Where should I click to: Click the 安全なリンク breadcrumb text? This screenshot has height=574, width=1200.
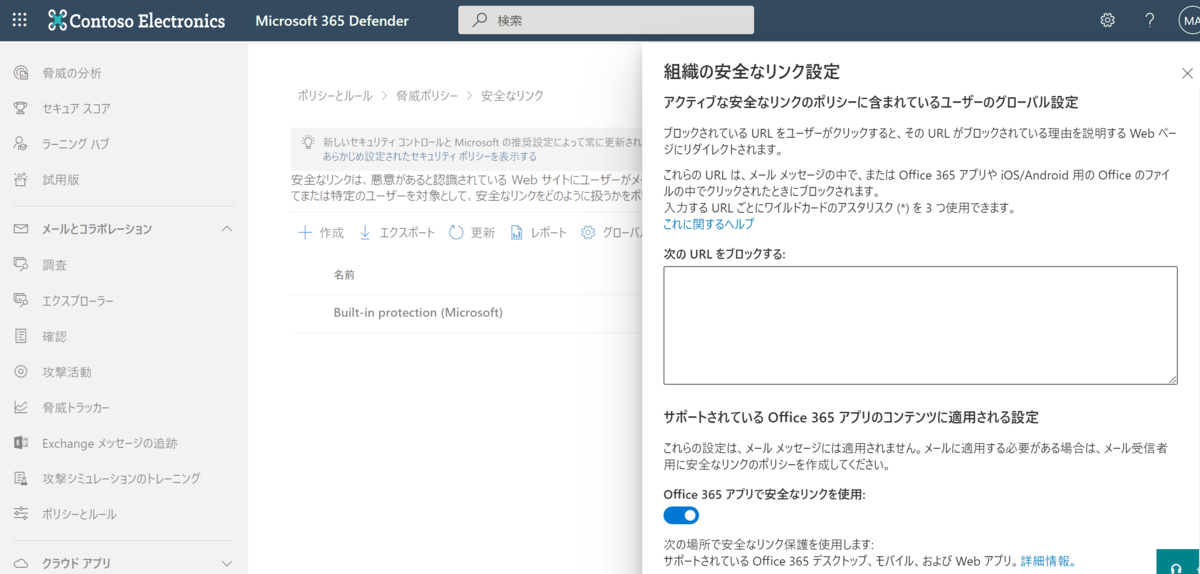(512, 95)
